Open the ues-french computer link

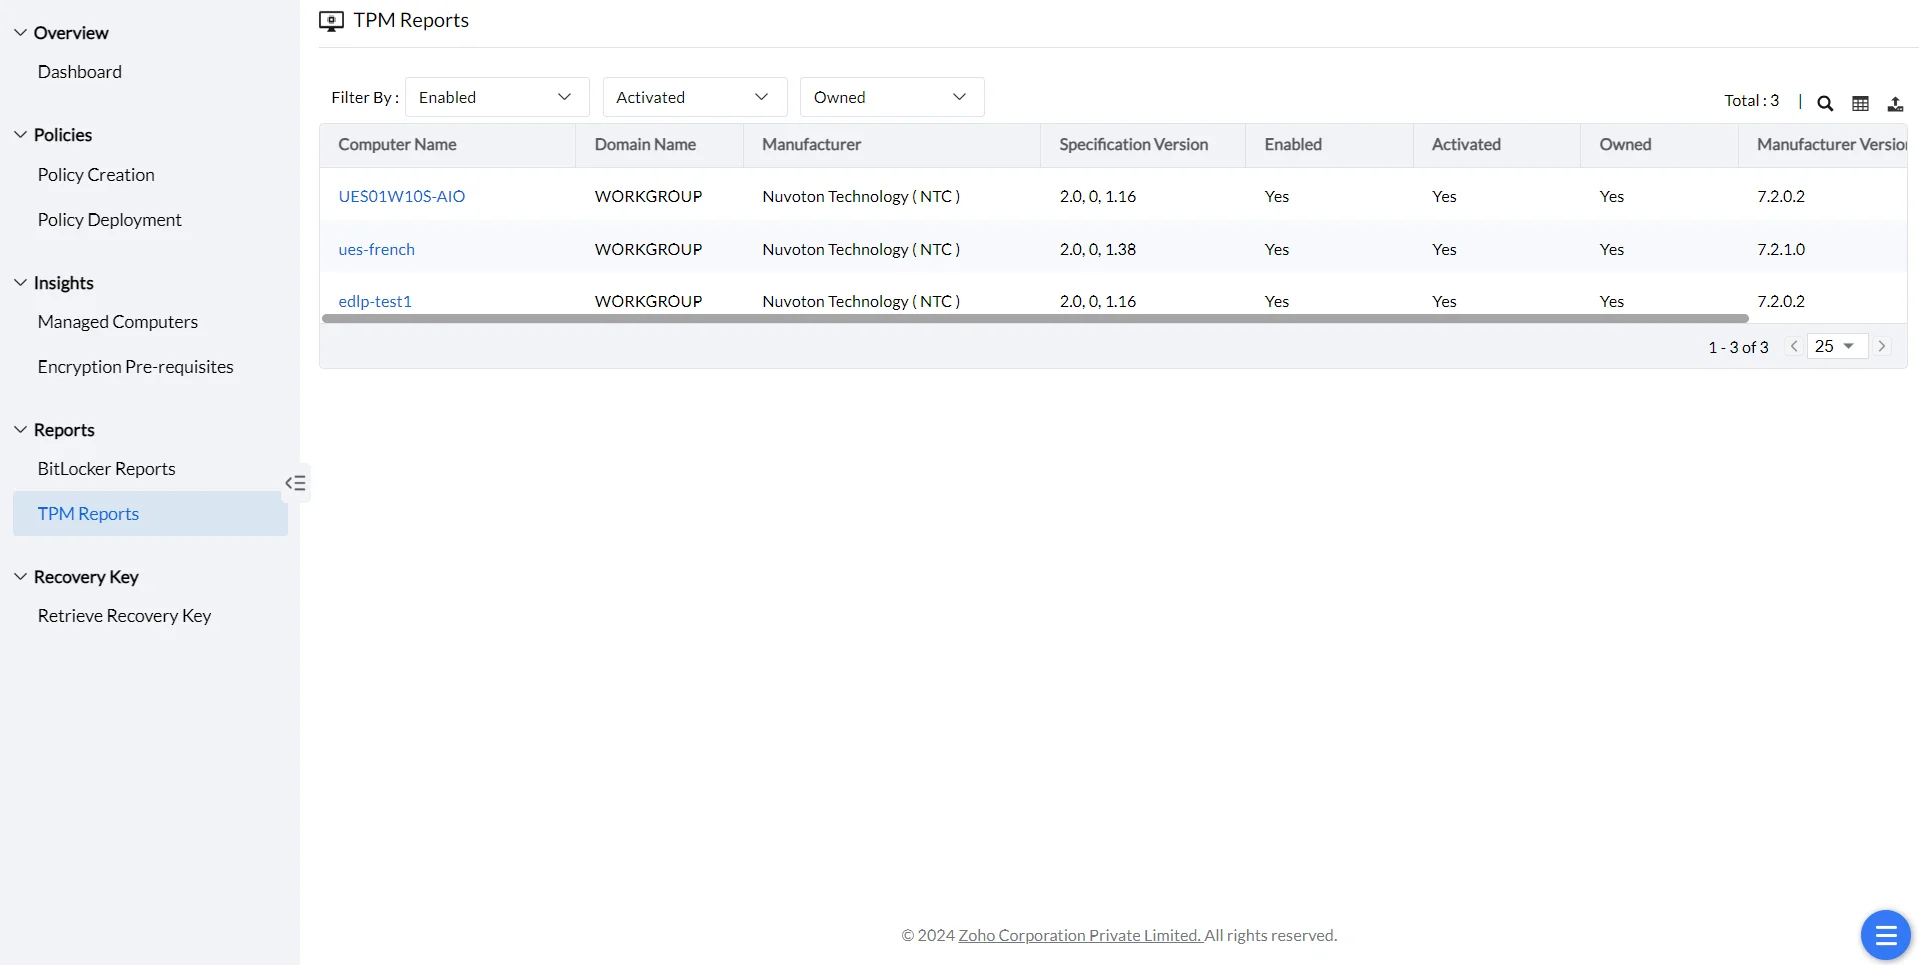(376, 249)
